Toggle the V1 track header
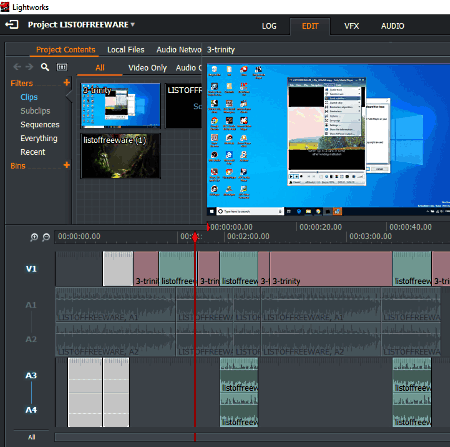The height and width of the screenshot is (447, 450). tap(31, 269)
